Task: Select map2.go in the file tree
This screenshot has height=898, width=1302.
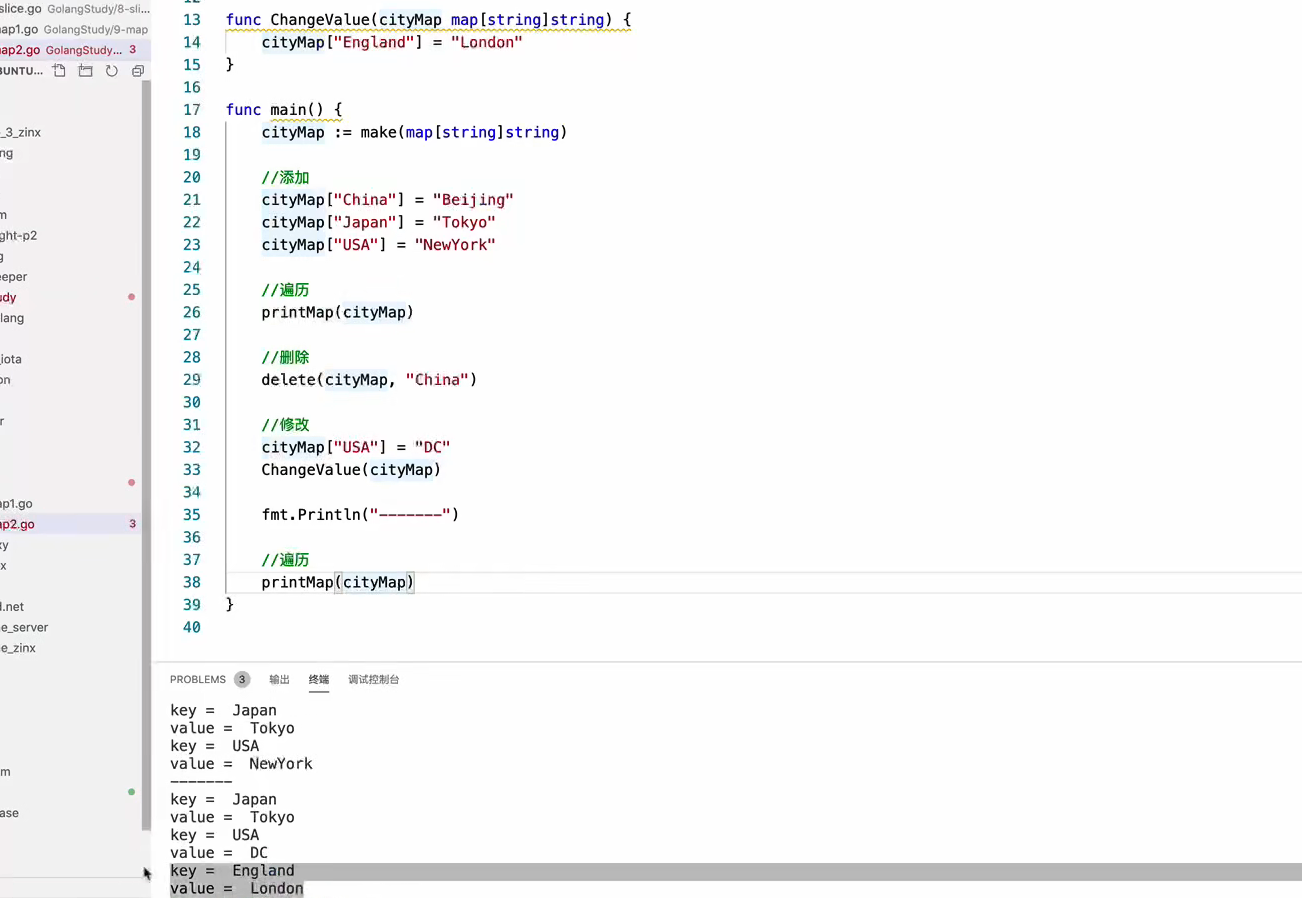Action: [x=18, y=524]
